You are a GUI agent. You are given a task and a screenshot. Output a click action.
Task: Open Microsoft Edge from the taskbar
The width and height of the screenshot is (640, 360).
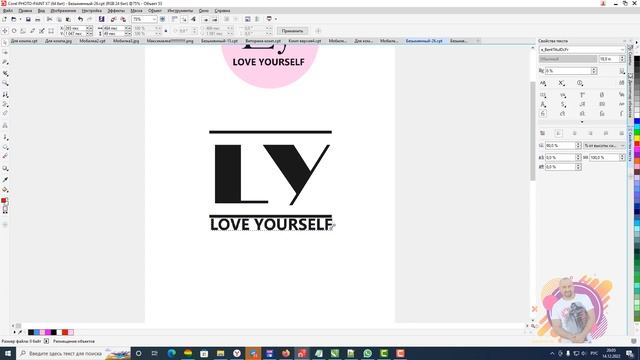click(171, 353)
